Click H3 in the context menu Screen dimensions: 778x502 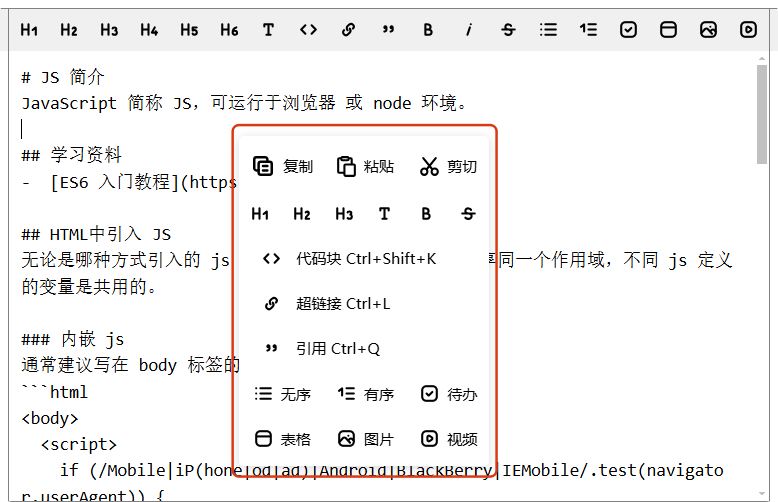coord(344,214)
